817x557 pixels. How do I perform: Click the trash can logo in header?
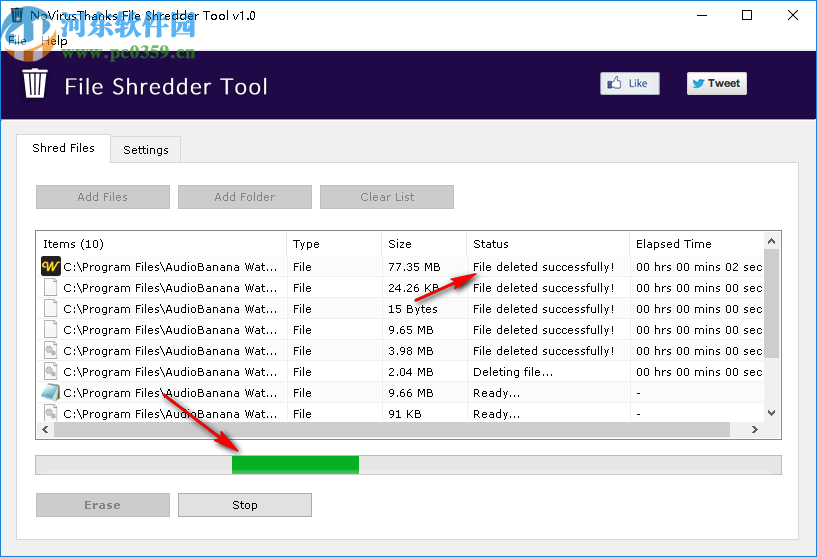35,83
